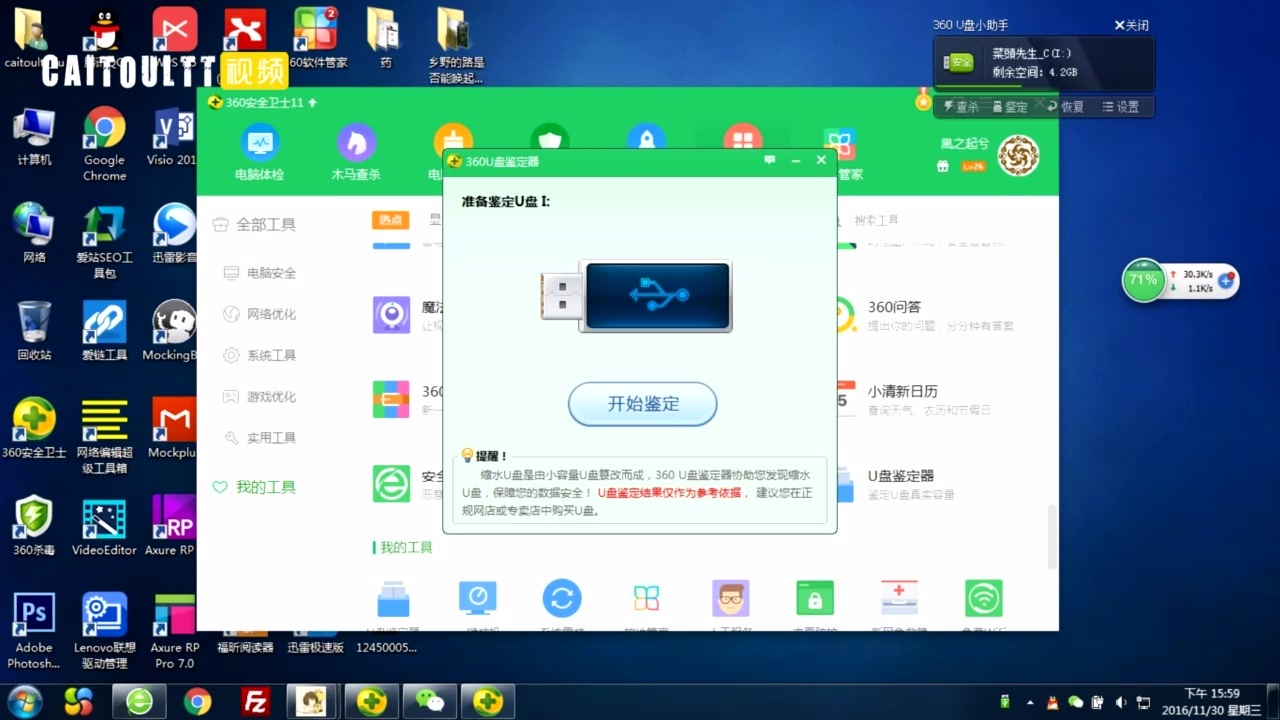Open the 360问答 tool
This screenshot has width=1280, height=720.
point(925,315)
